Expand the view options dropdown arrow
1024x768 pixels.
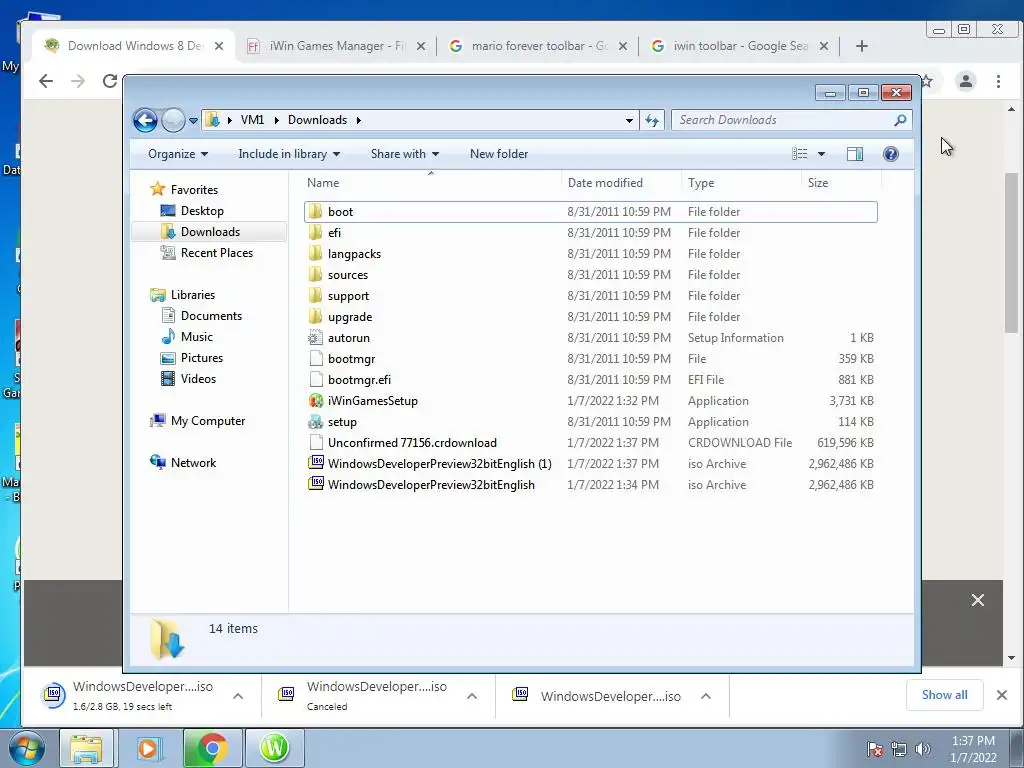click(822, 154)
